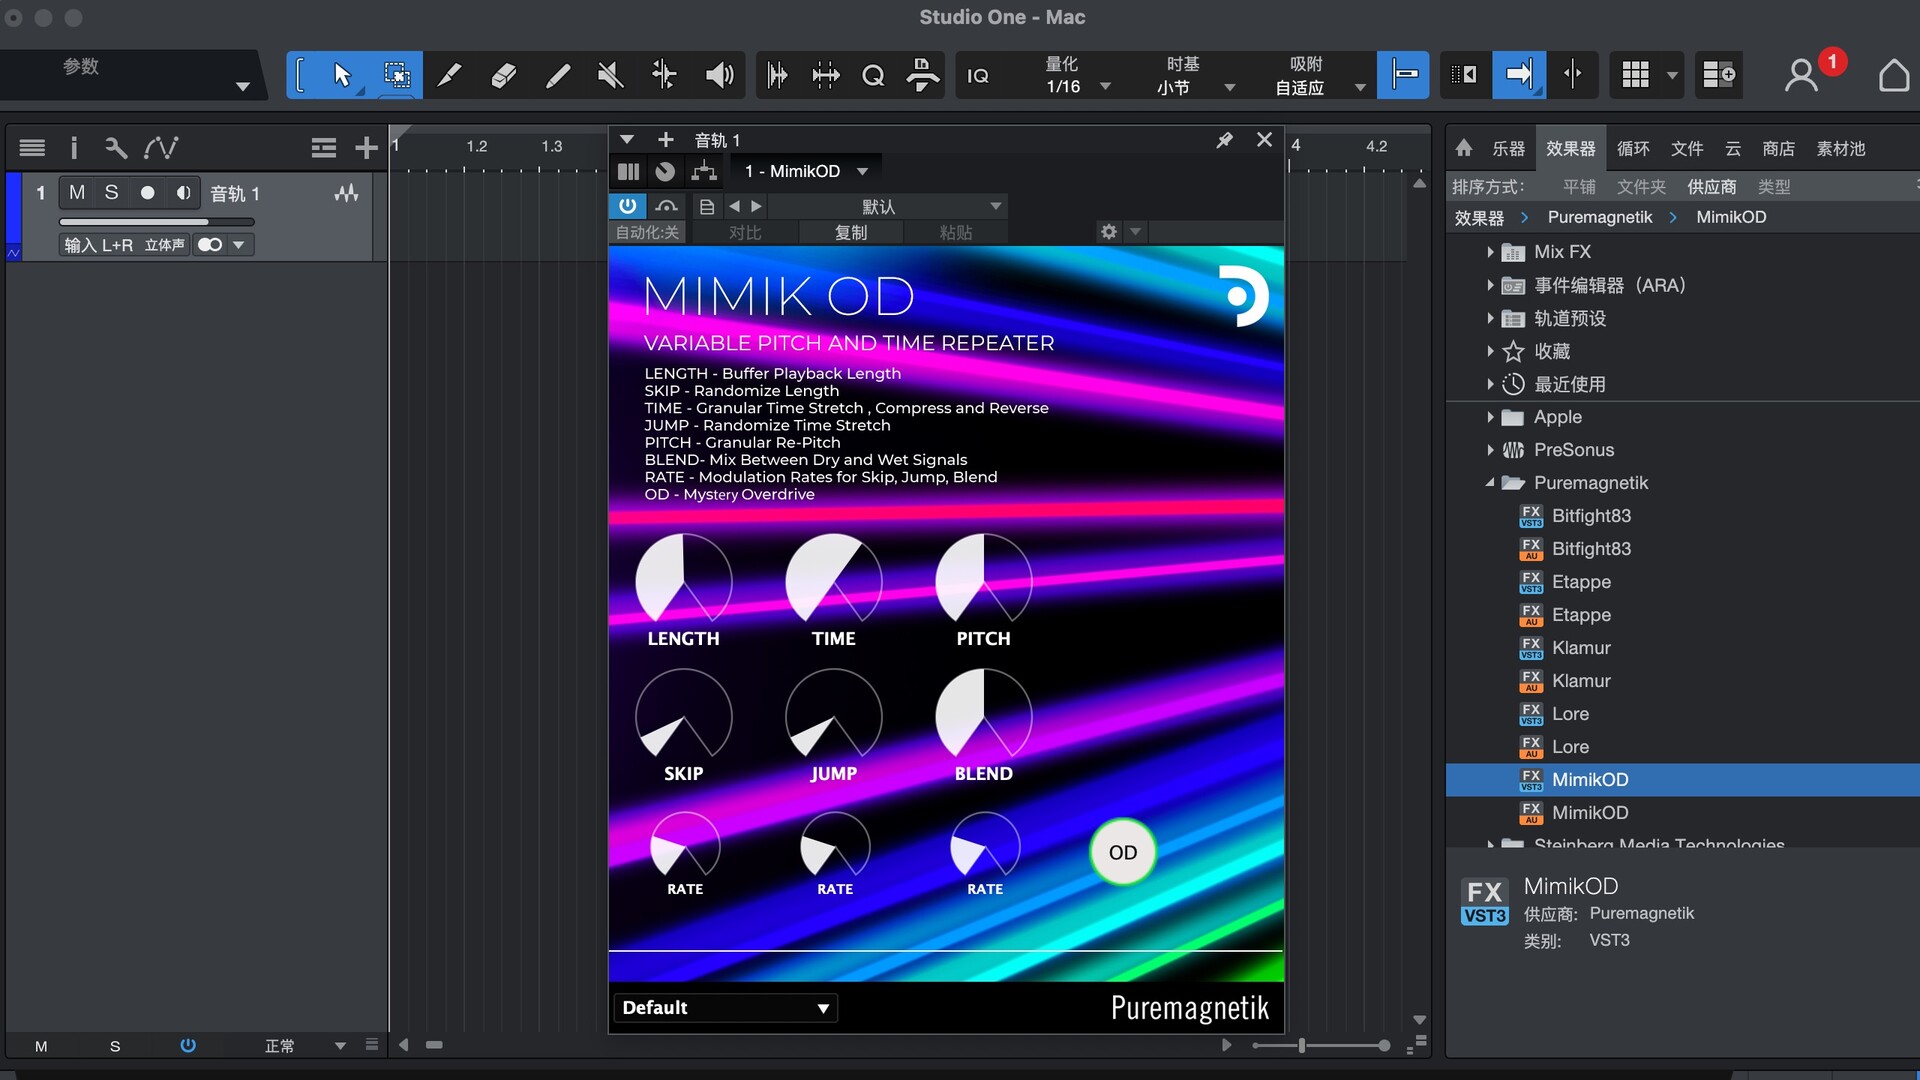
Task: Click the Puremagnetik breadcrumb link
Action: (1600, 217)
